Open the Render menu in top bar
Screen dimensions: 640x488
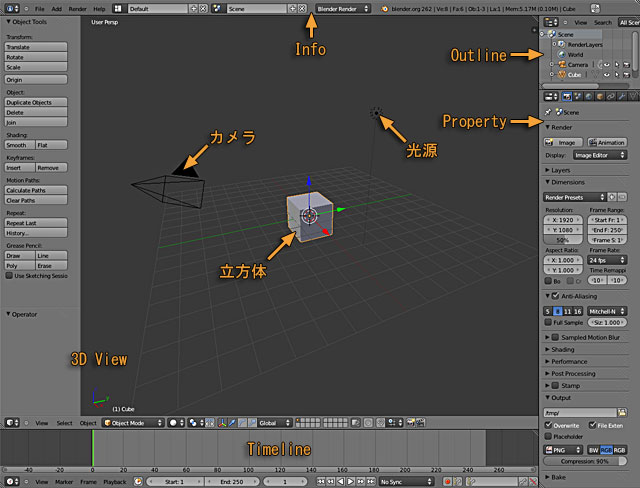pos(77,8)
